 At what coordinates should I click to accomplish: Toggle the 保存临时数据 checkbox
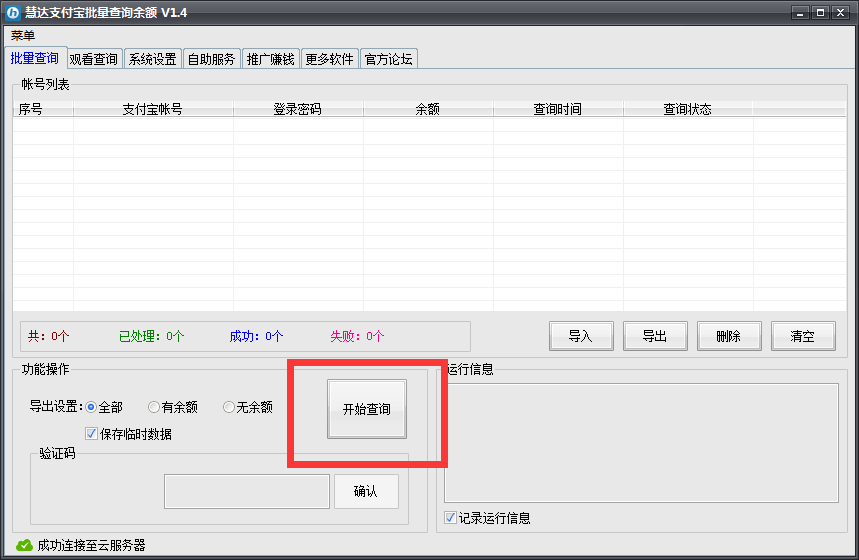(x=92, y=434)
